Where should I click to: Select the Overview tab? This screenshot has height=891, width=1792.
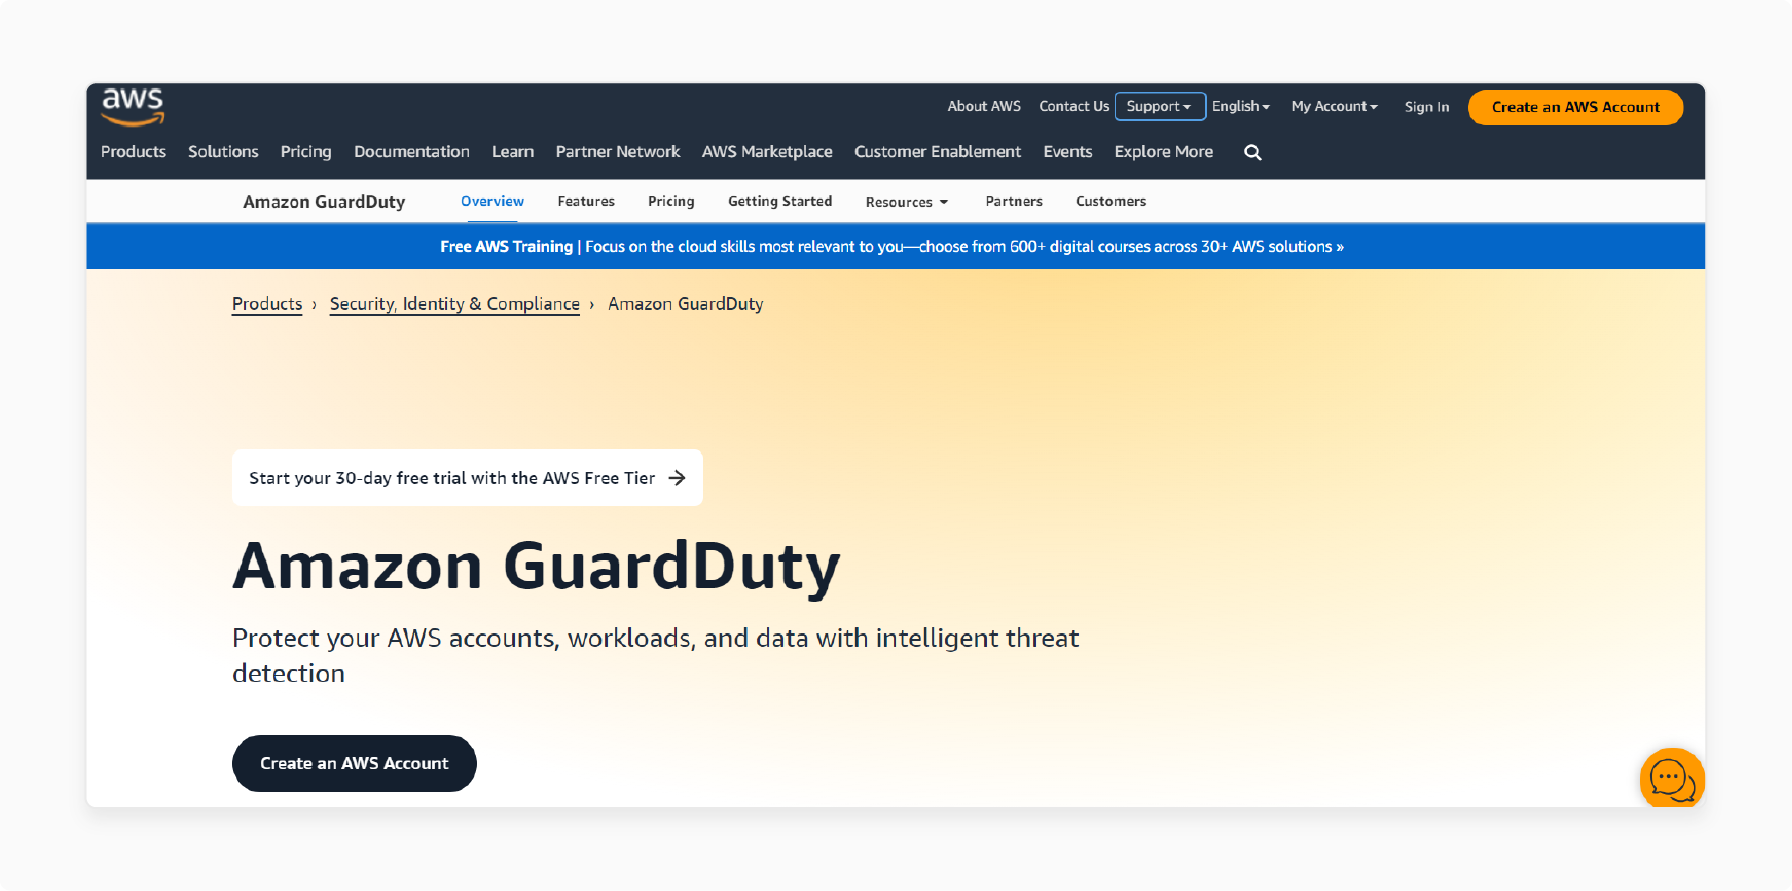492,201
